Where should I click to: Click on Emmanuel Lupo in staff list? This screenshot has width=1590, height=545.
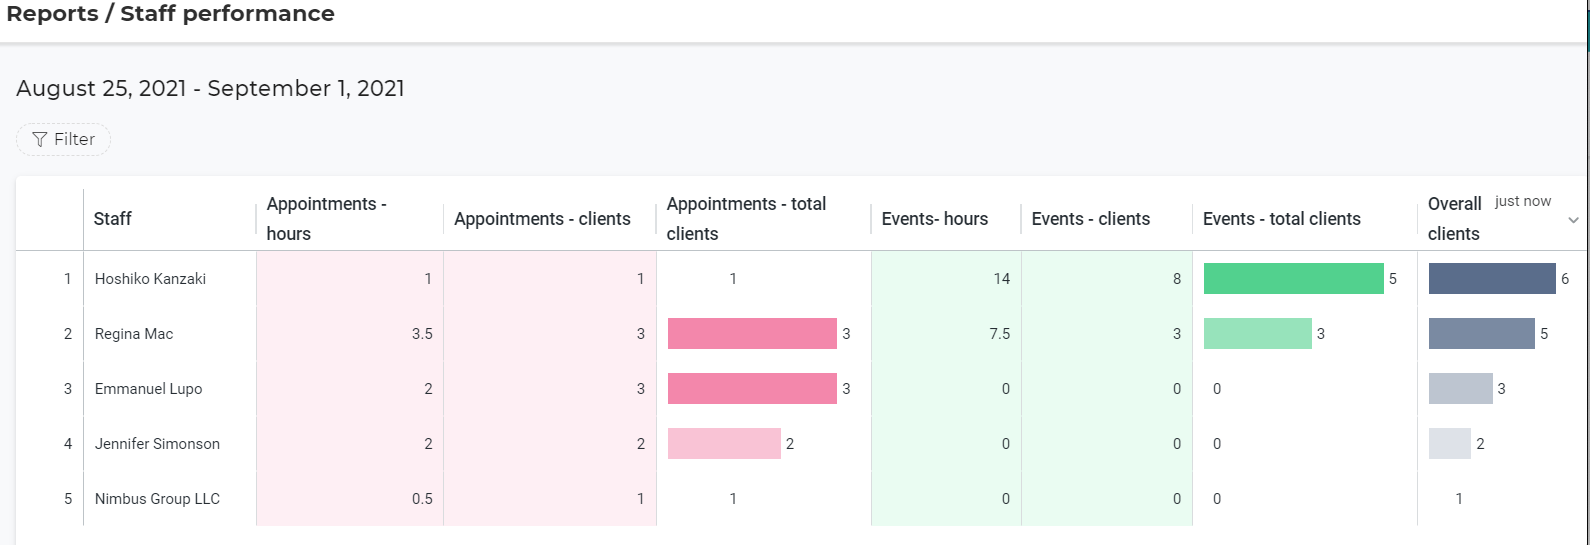click(x=148, y=389)
